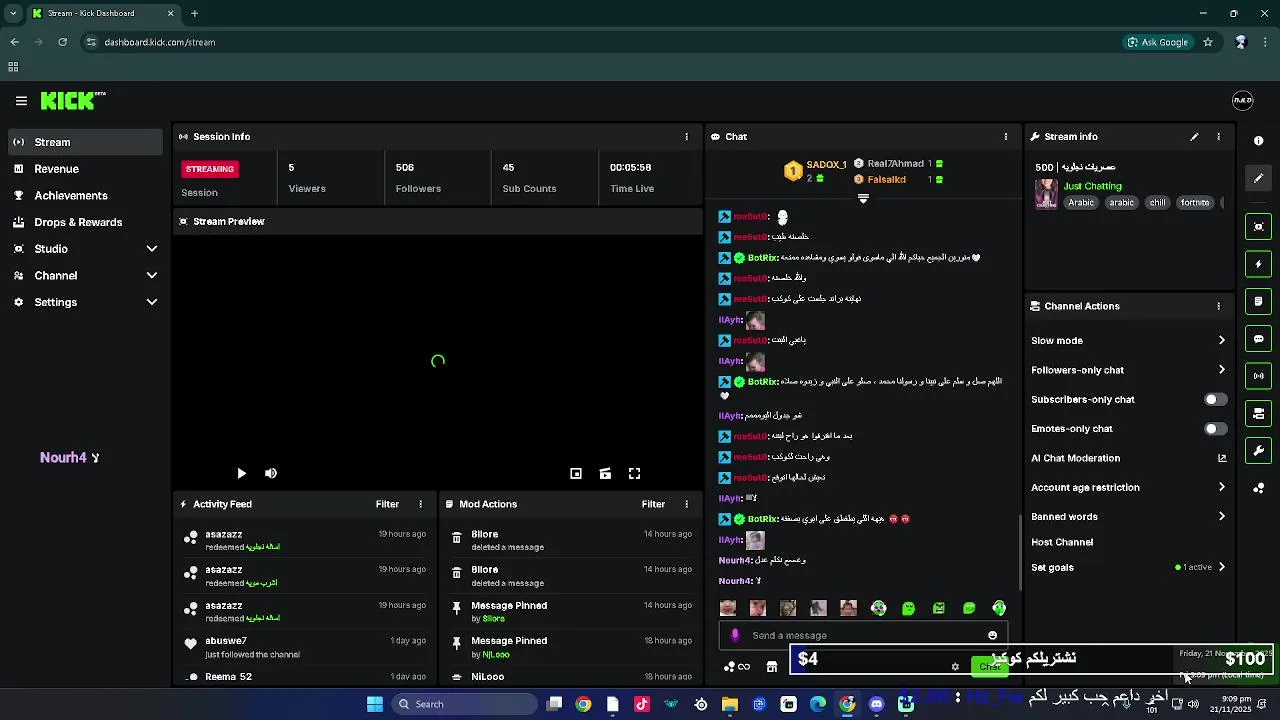Expand Slow mode options
This screenshot has height=720, width=1280.
click(1129, 340)
